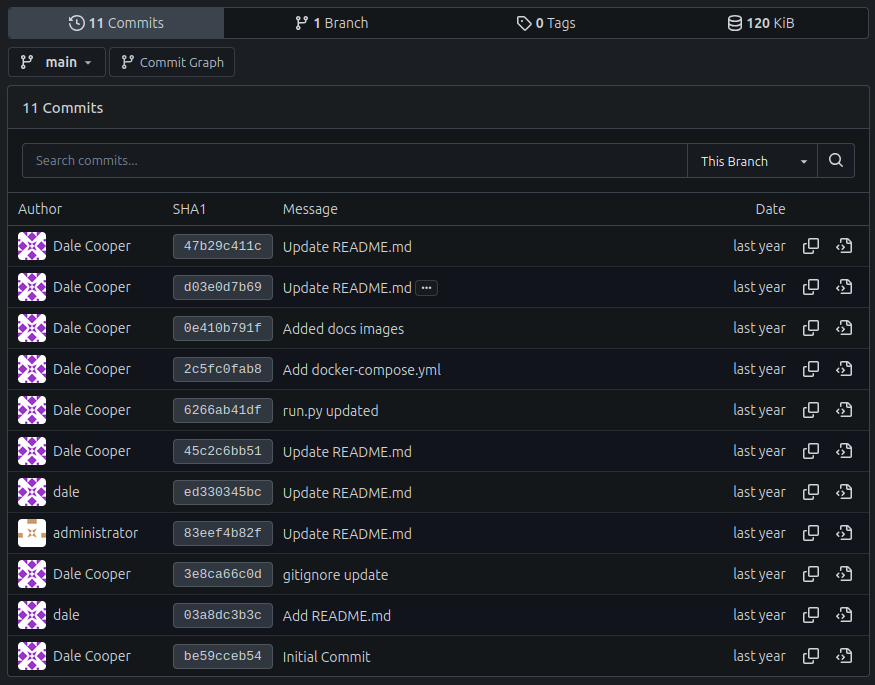Open commit SHA 6266ab41df
Viewport: 875px width, 685px height.
point(223,410)
